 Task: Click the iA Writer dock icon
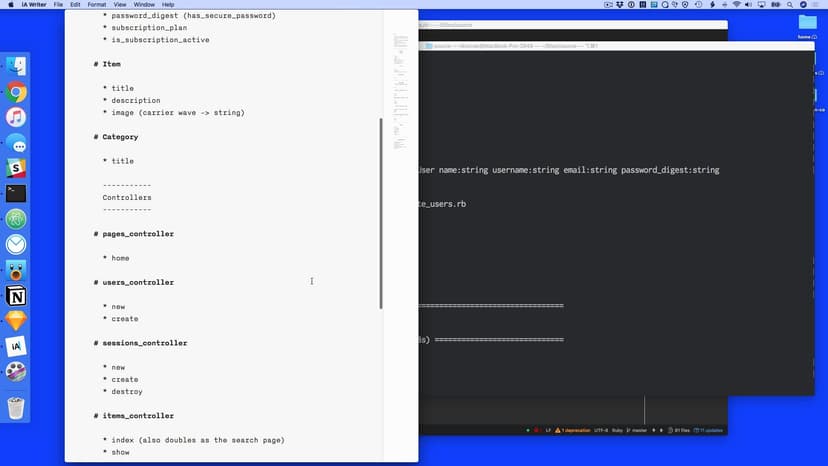tap(16, 346)
